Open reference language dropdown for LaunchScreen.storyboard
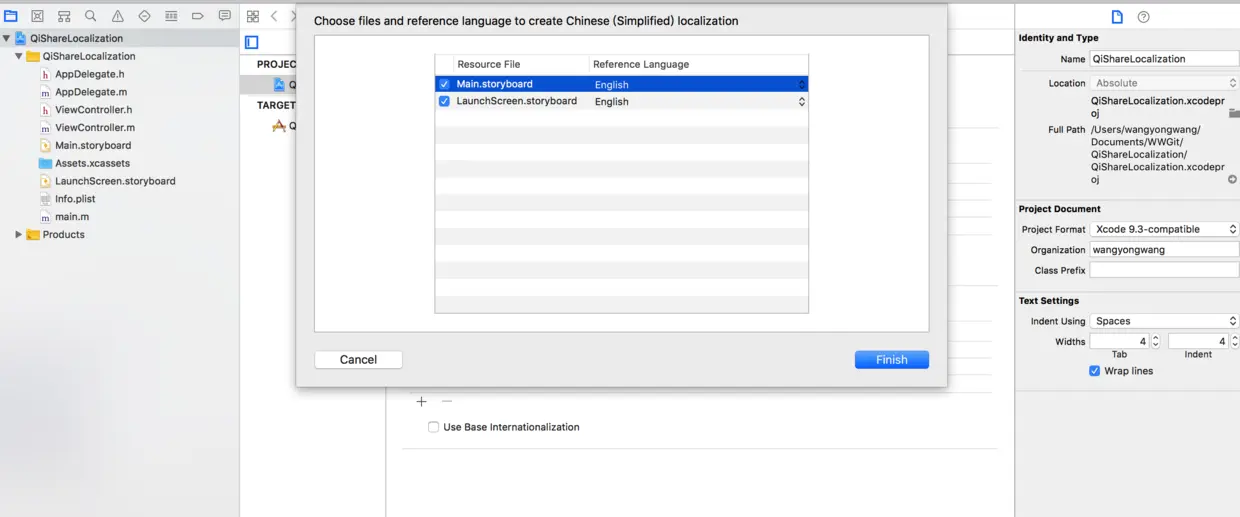1240x517 pixels. tap(801, 101)
